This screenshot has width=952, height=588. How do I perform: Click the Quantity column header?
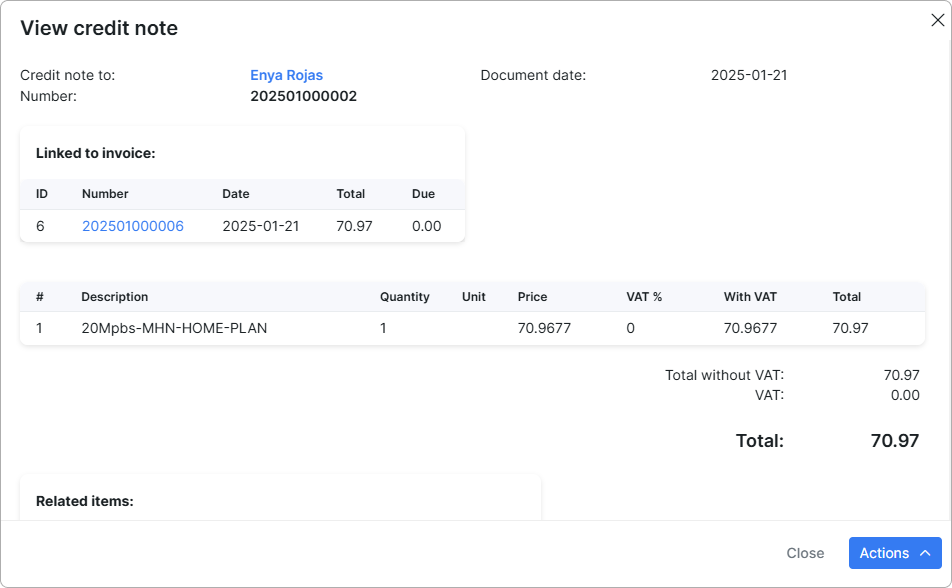tap(405, 296)
